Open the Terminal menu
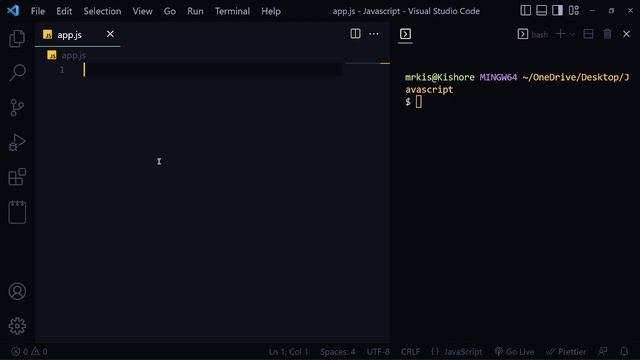Screen dimensions: 640x360 coord(232,11)
